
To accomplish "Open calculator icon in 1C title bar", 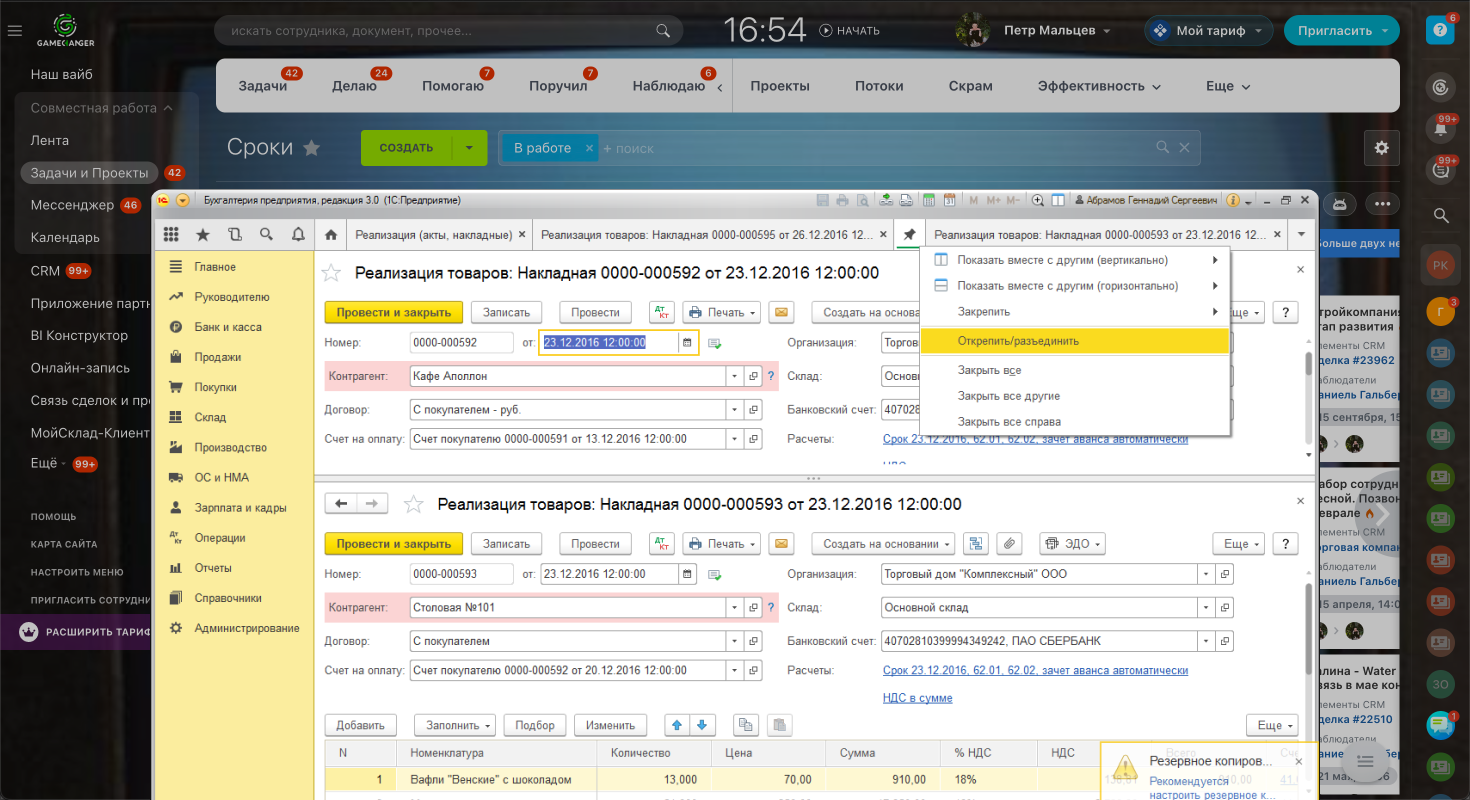I will point(928,201).
